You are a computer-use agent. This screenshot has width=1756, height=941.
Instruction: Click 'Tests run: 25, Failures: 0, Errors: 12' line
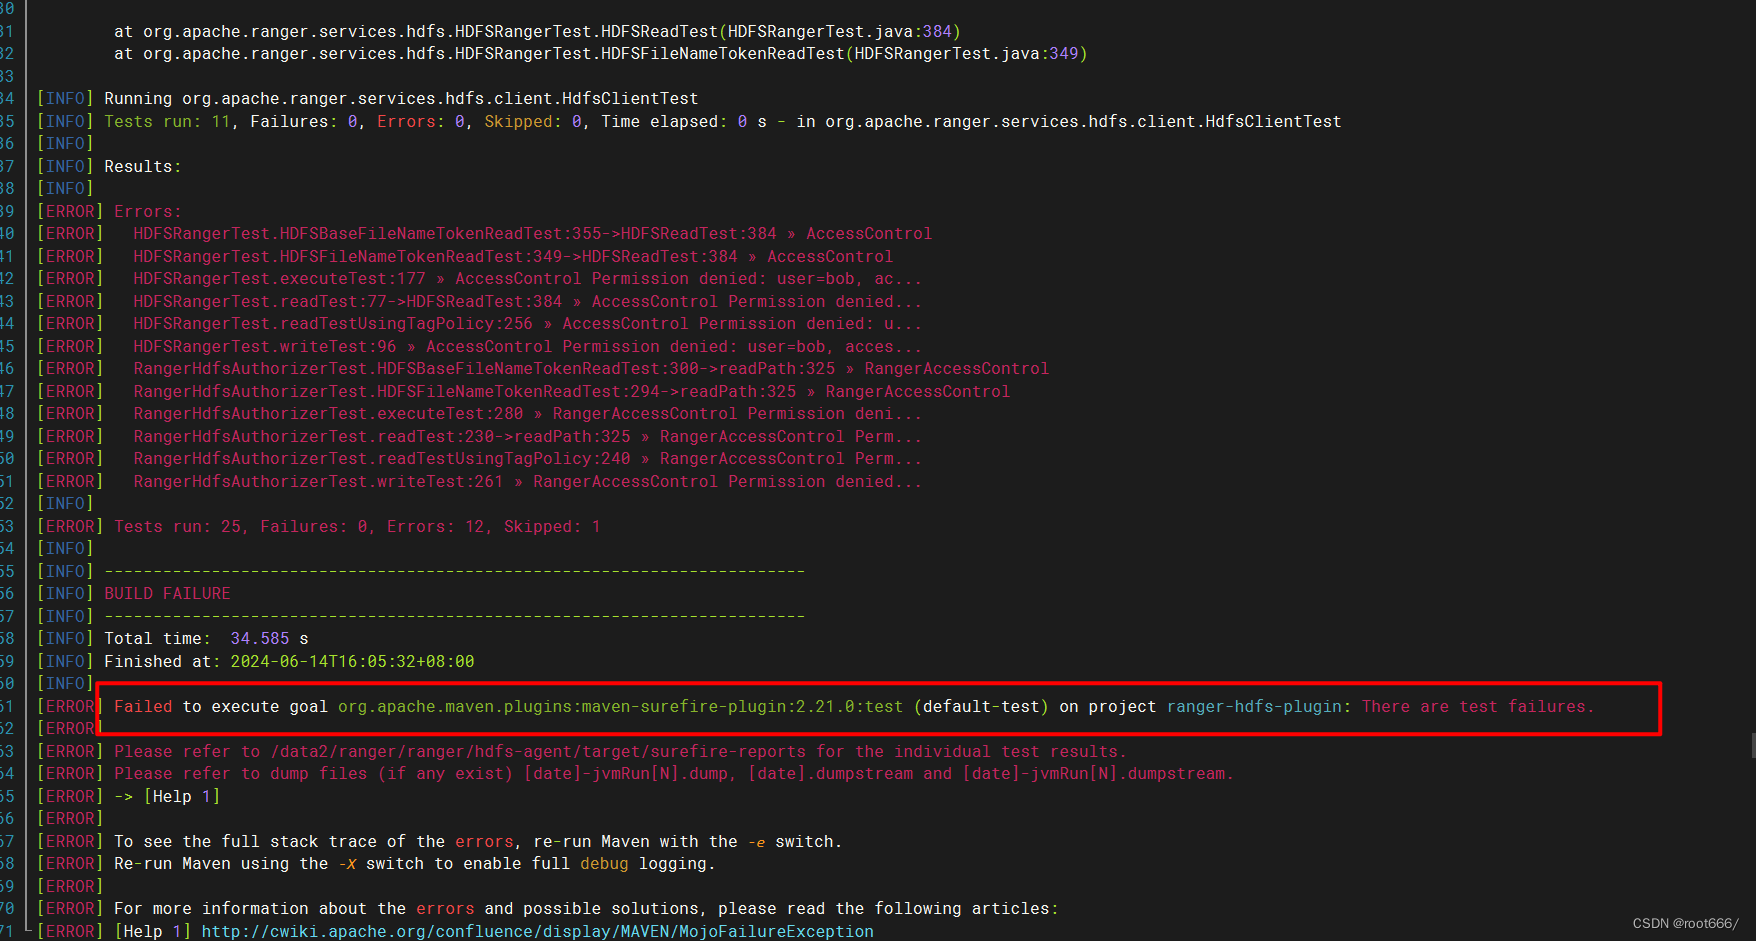pyautogui.click(x=357, y=526)
